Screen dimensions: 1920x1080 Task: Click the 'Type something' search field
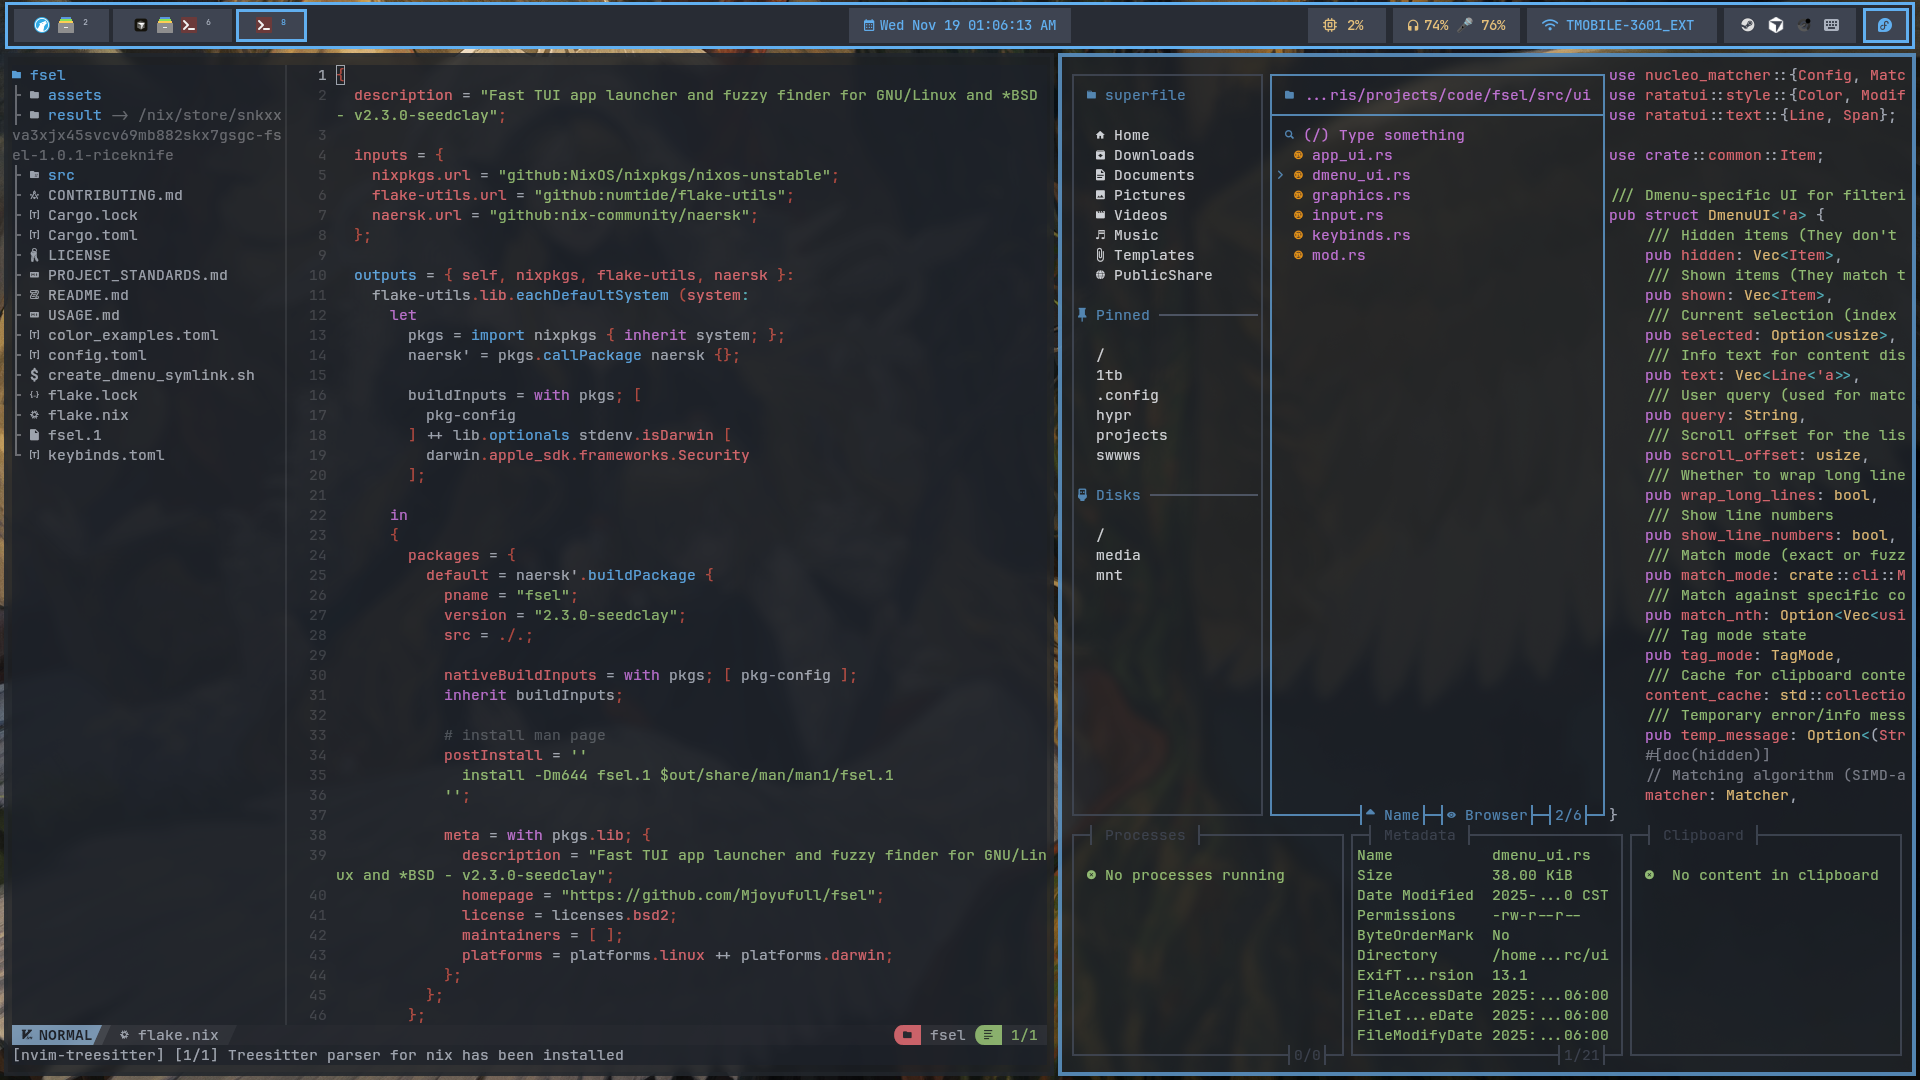point(1400,135)
